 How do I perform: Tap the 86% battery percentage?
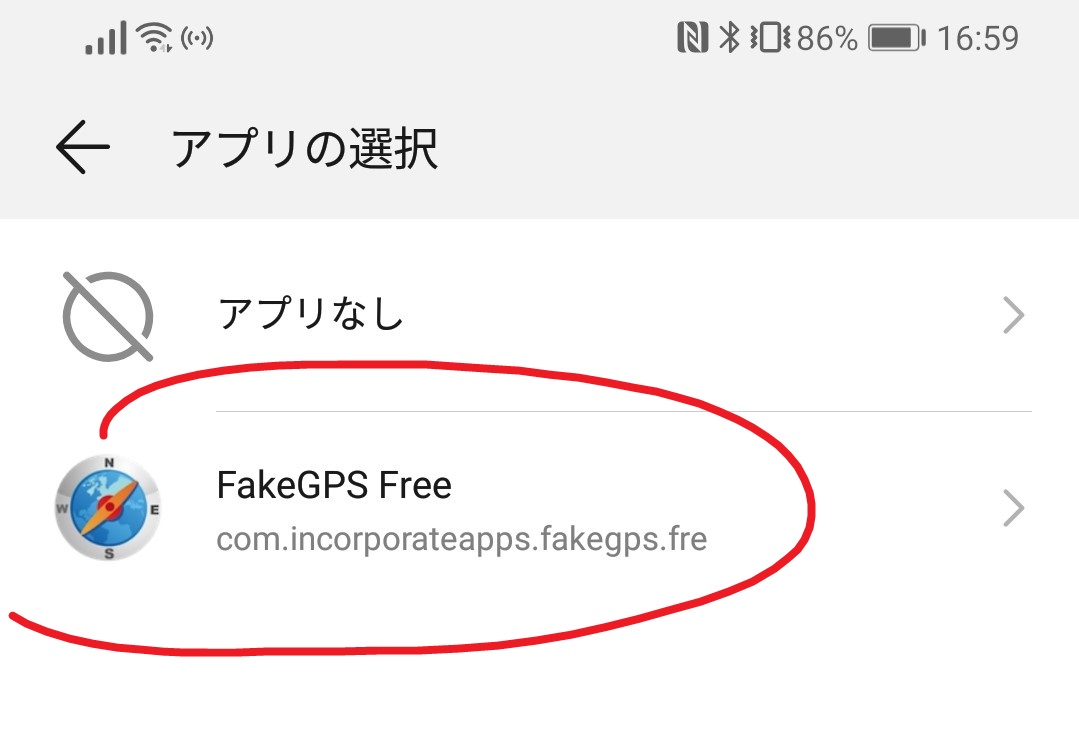coord(828,38)
